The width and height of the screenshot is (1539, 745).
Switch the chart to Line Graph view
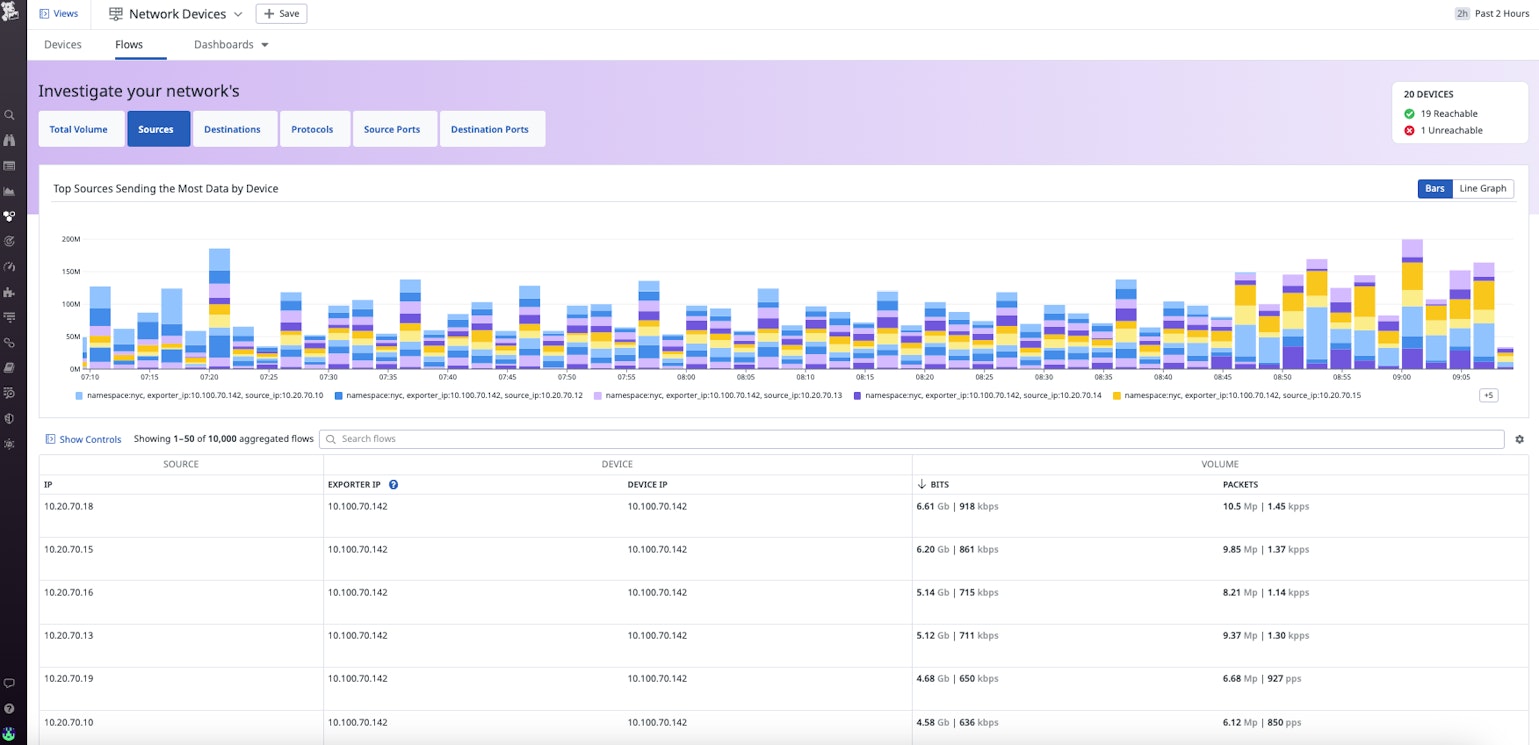(x=1482, y=188)
